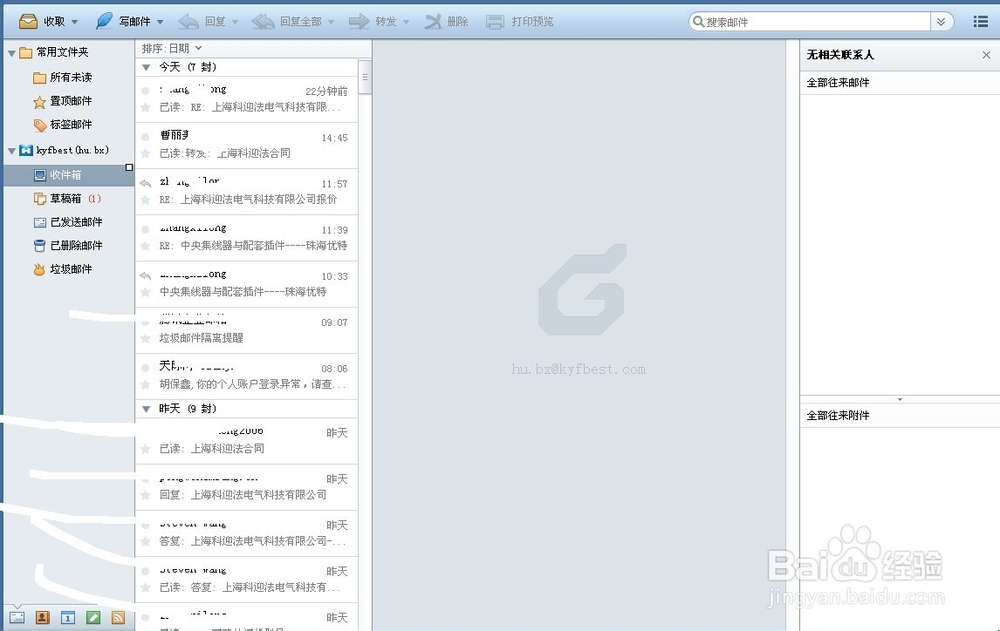Expand the search options chevron

pos(941,22)
